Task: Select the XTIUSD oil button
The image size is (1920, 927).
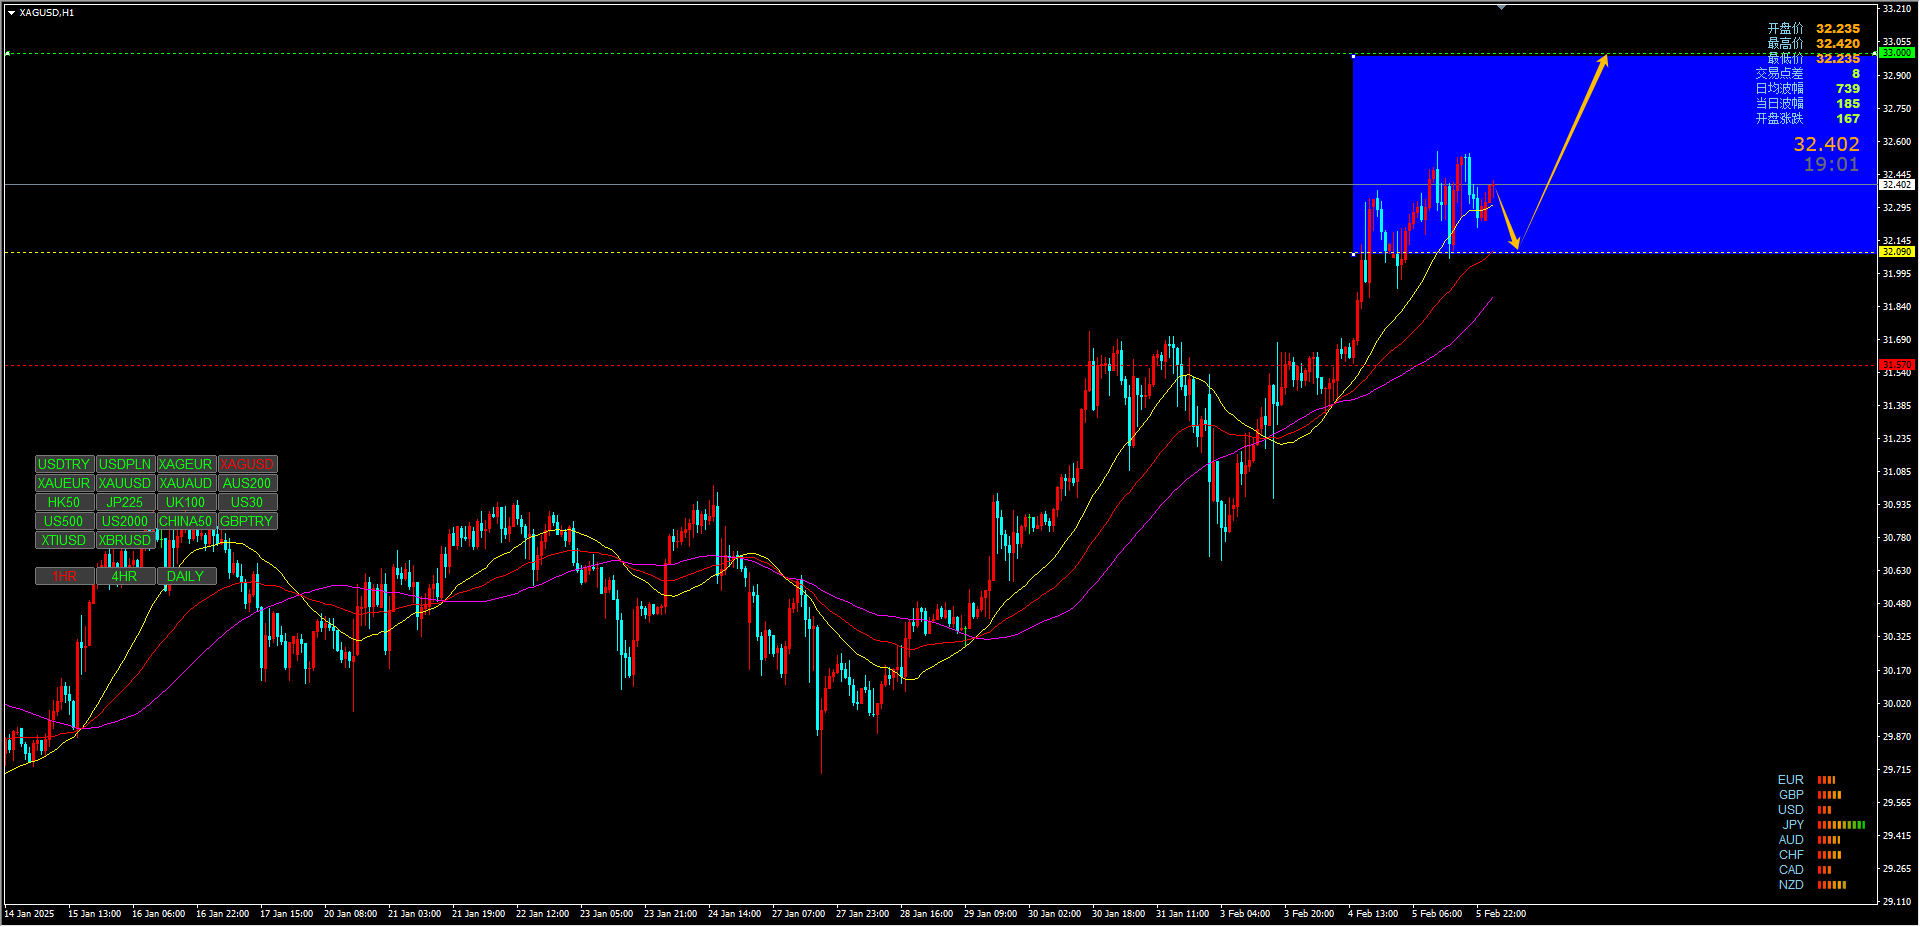Action: pyautogui.click(x=64, y=540)
